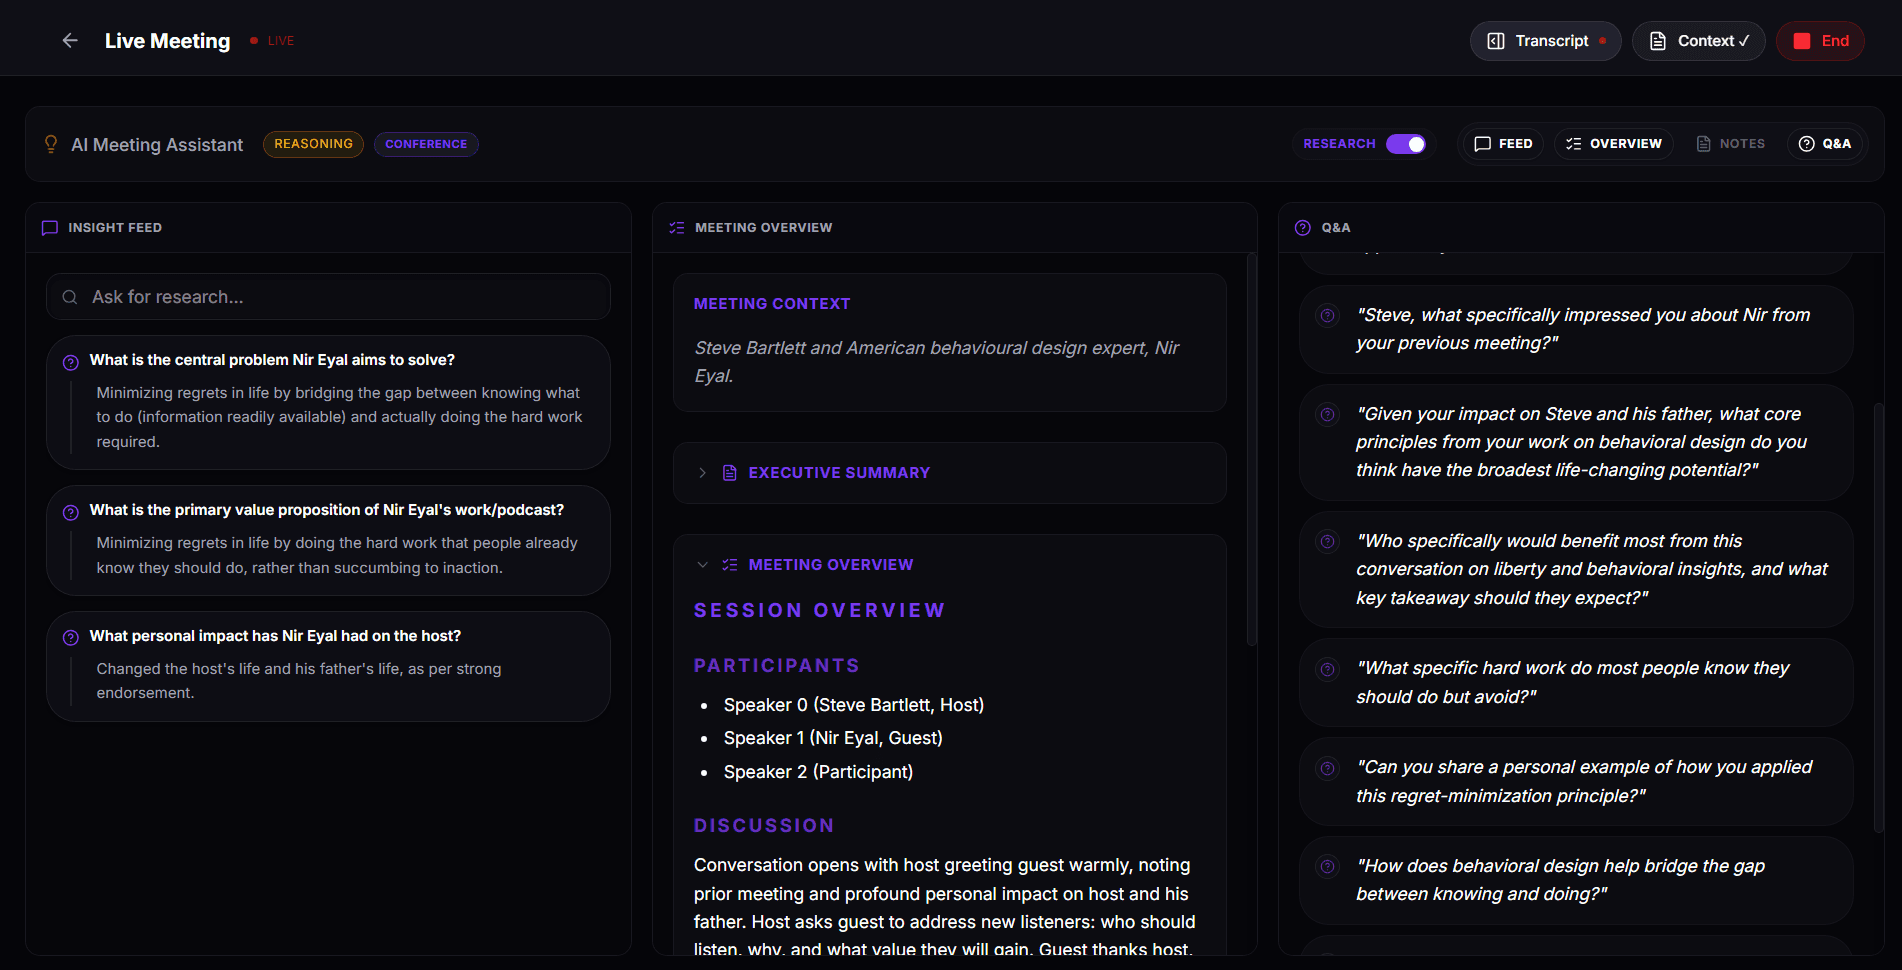Focus the Ask for research input field
Image resolution: width=1902 pixels, height=970 pixels.
pos(328,297)
